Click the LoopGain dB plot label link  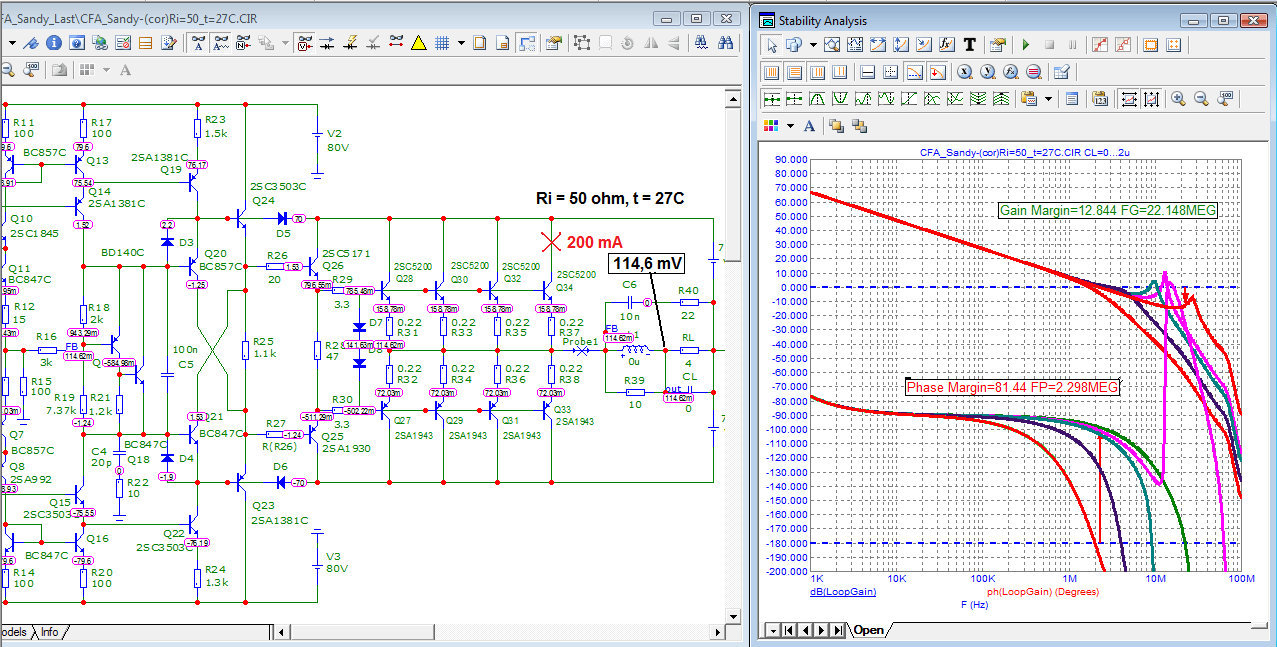[x=843, y=592]
